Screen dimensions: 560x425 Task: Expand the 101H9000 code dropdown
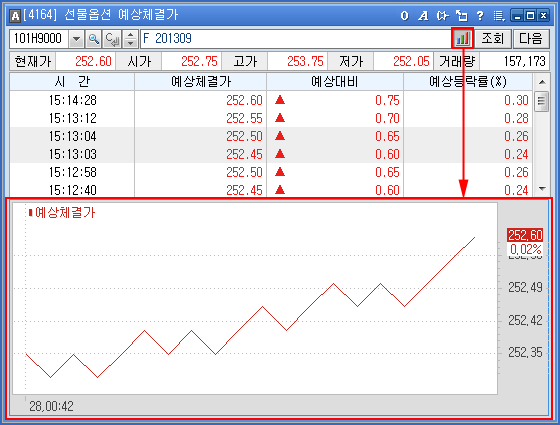click(76, 39)
